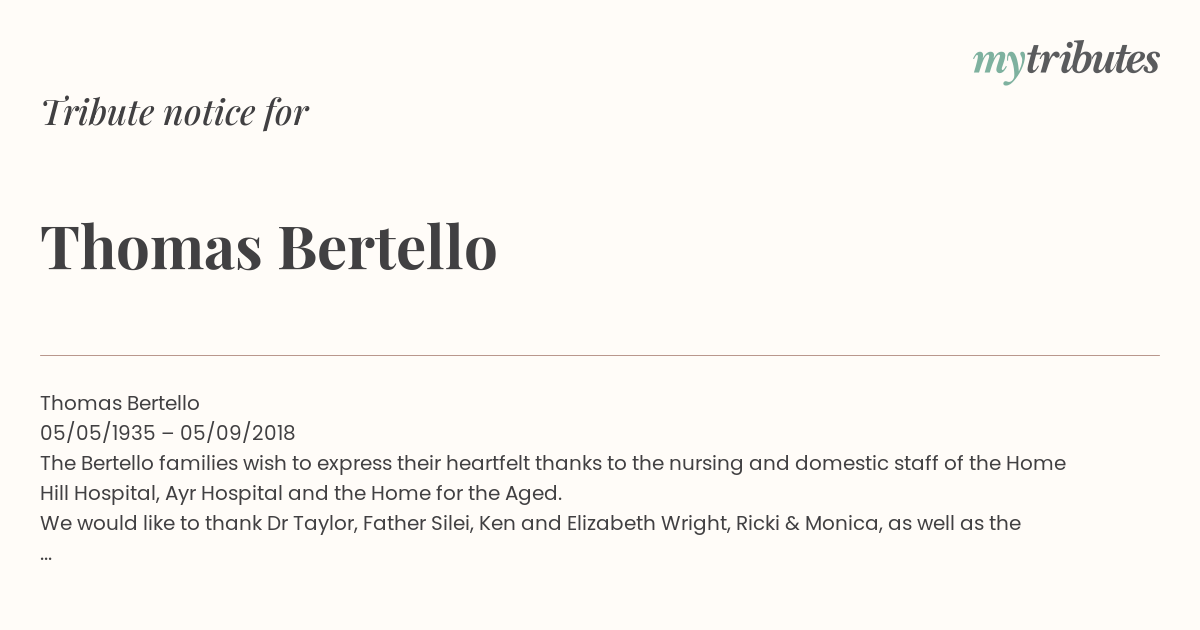Screen dimensions: 1200x630
Task: Click the 'tributes' part of the logo
Action: point(1093,60)
